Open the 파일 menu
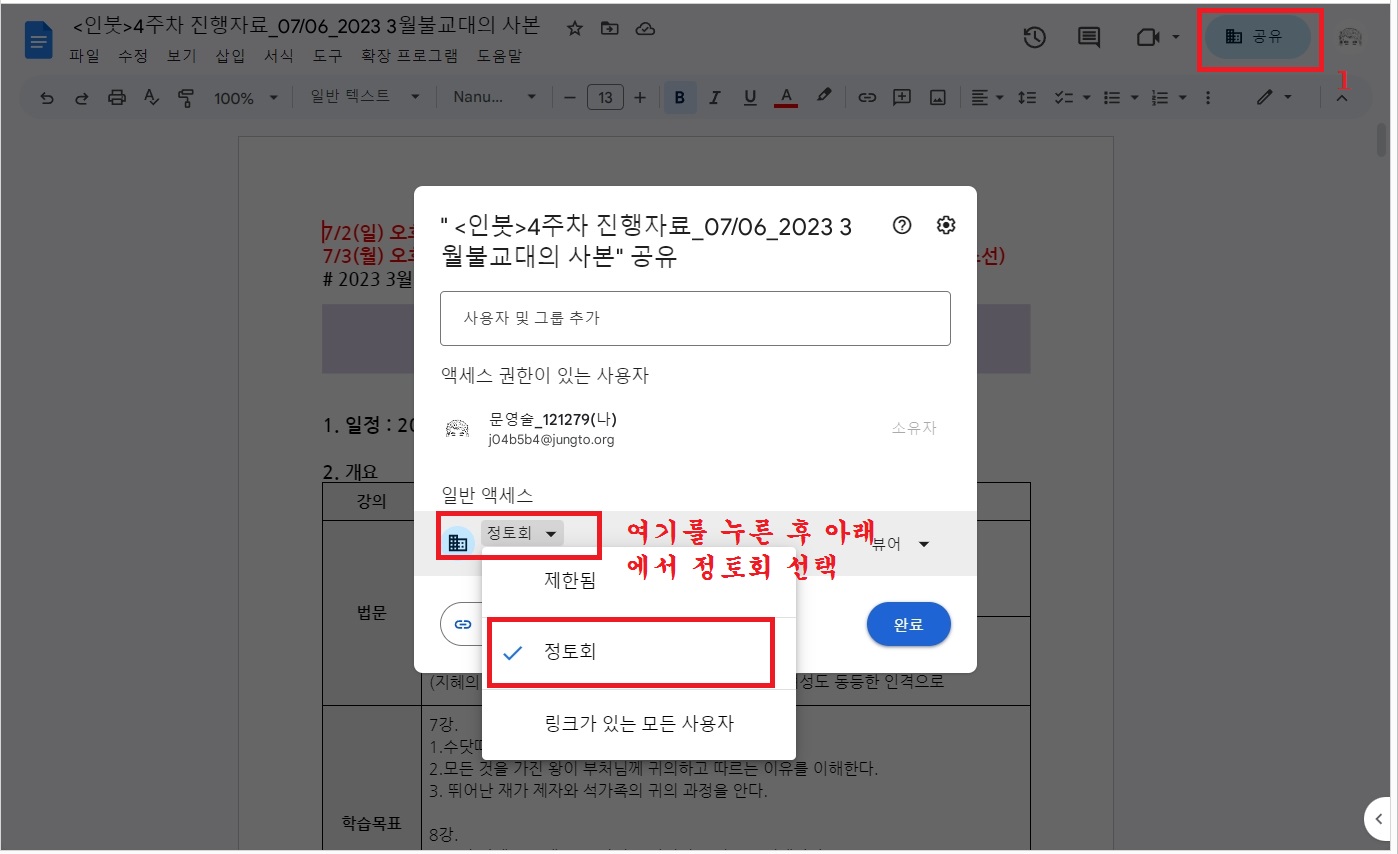Screen dimensions: 1398x854 84,56
